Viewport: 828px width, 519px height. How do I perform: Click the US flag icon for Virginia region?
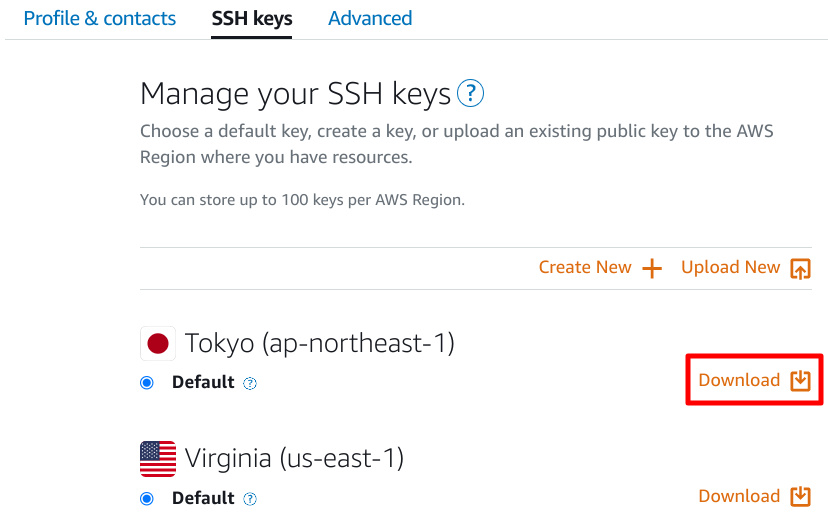click(158, 459)
